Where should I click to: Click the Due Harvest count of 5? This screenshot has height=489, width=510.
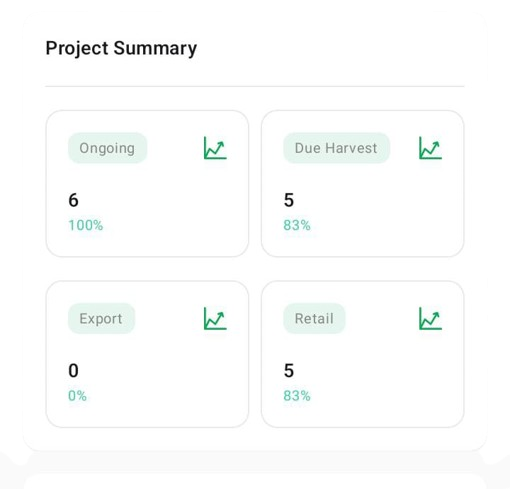coord(289,200)
